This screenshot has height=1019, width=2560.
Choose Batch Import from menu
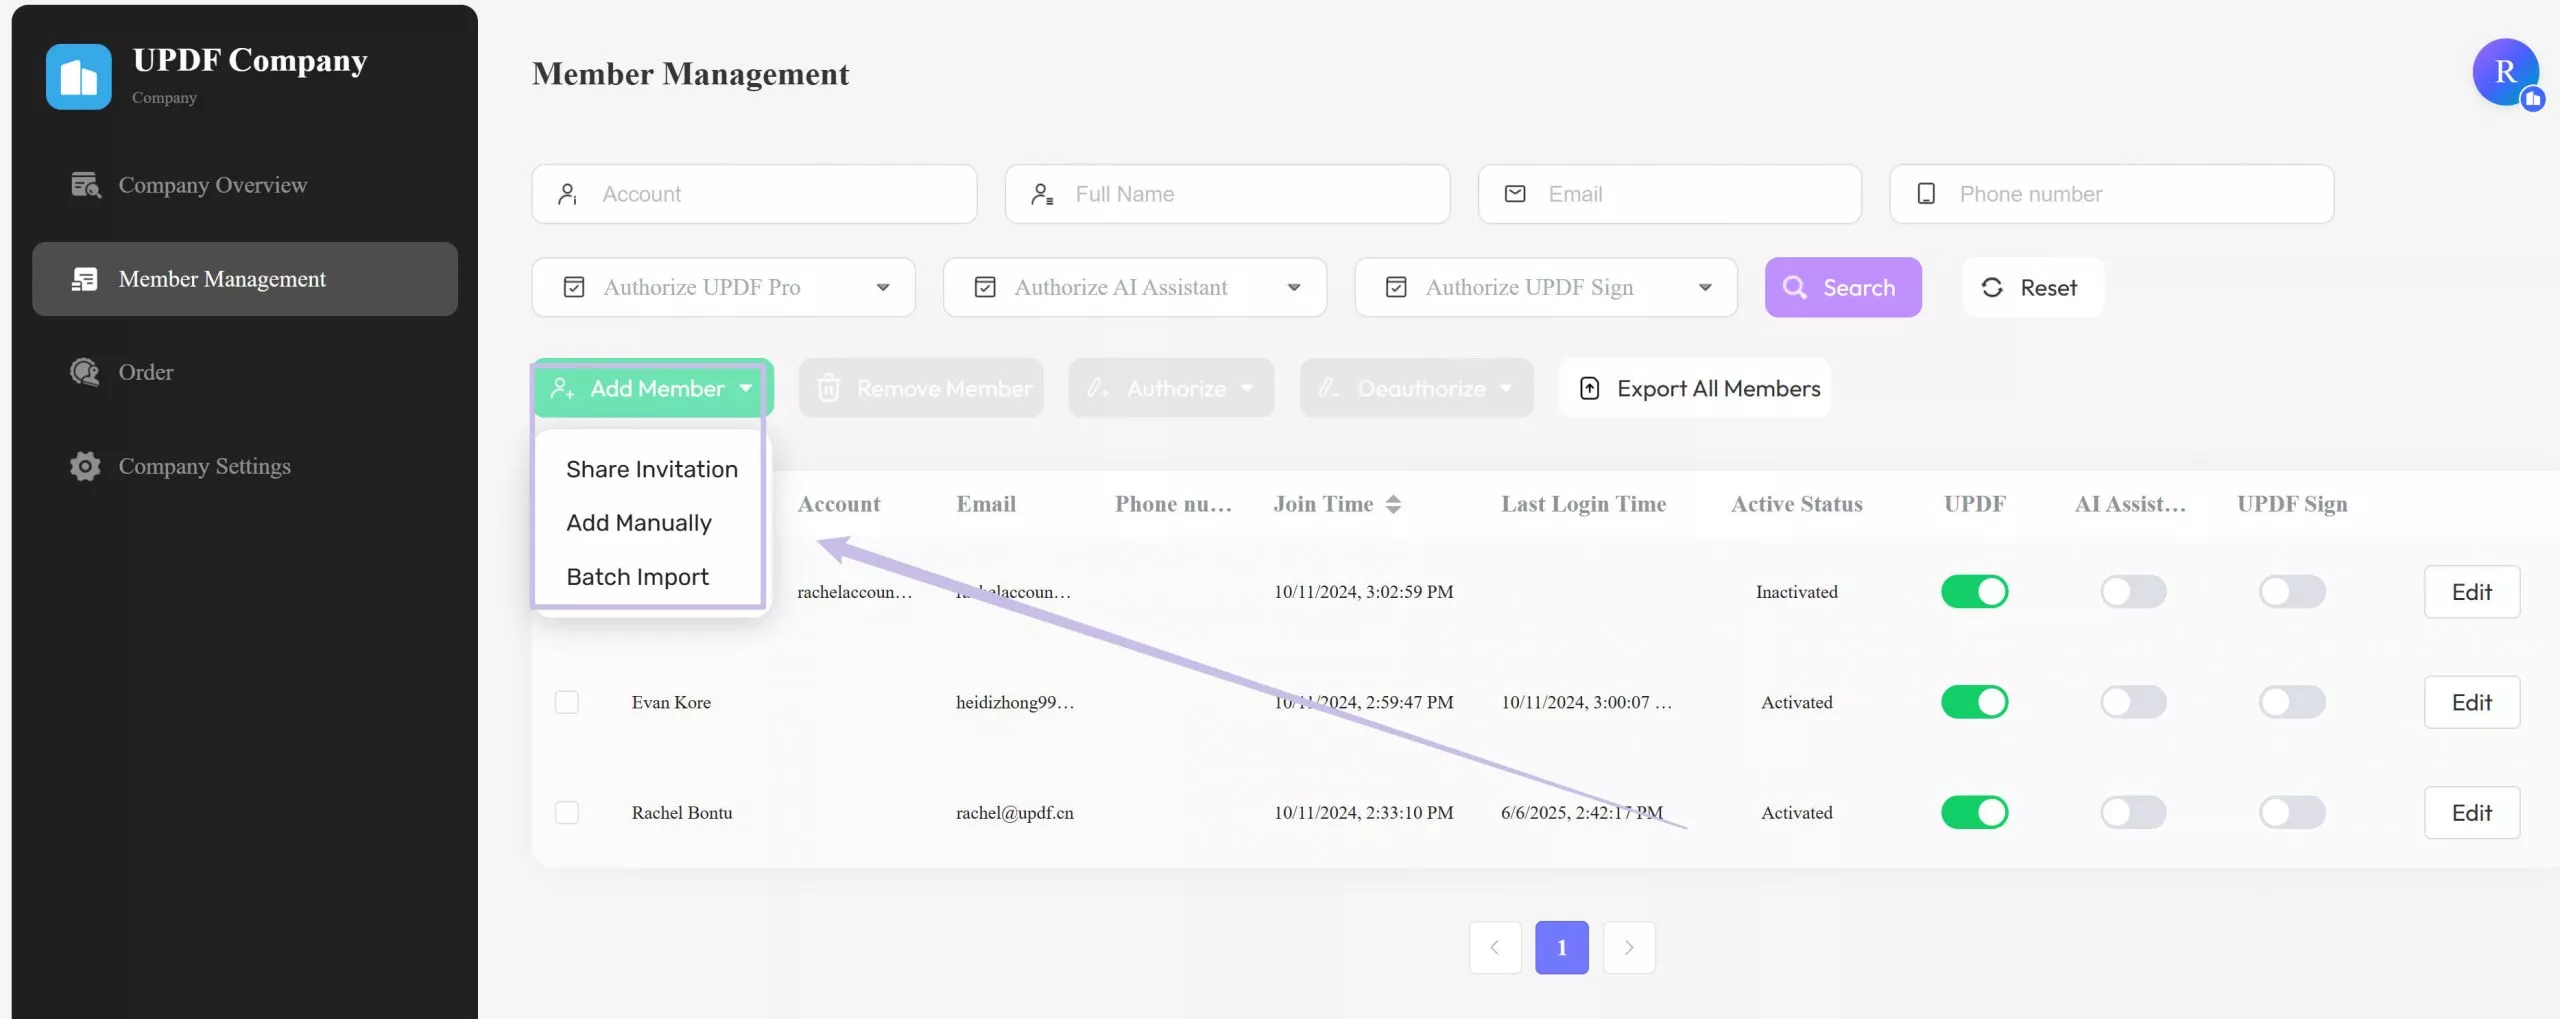click(637, 577)
